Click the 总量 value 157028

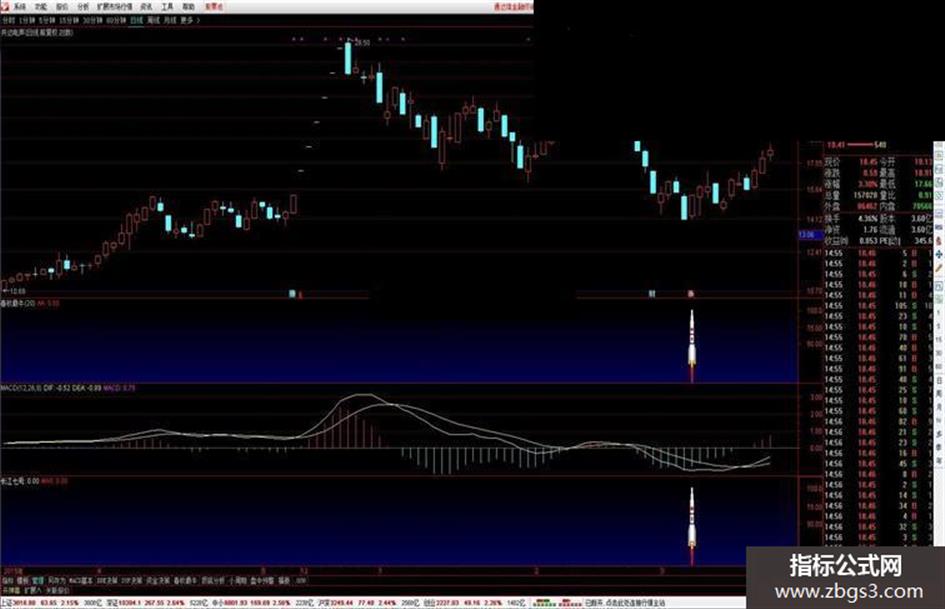coord(865,195)
